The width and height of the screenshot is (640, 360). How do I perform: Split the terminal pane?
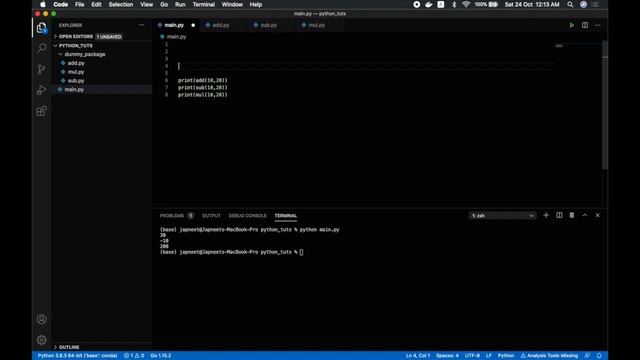559,216
